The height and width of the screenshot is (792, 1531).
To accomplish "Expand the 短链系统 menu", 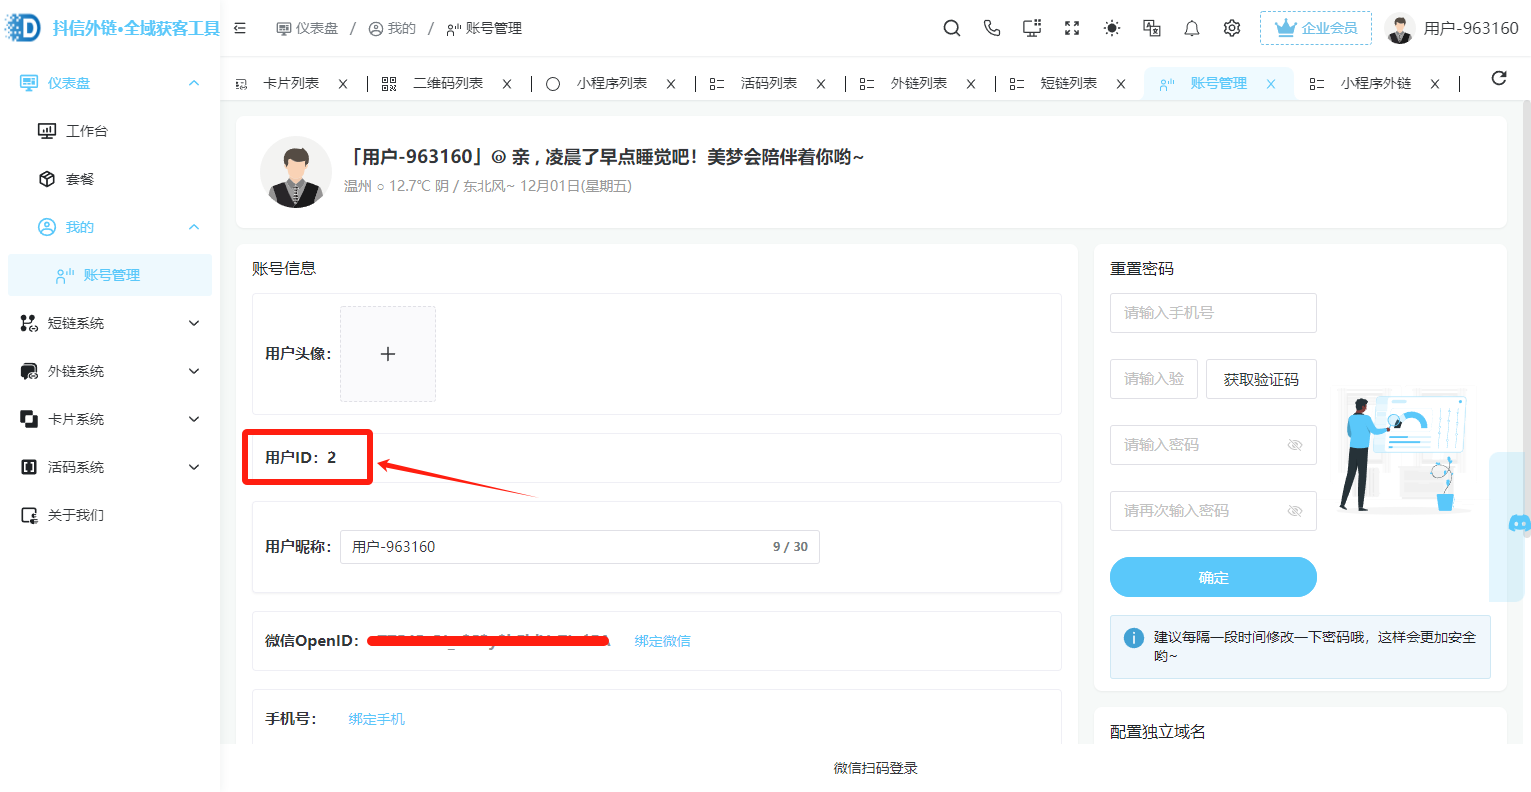I will point(110,323).
